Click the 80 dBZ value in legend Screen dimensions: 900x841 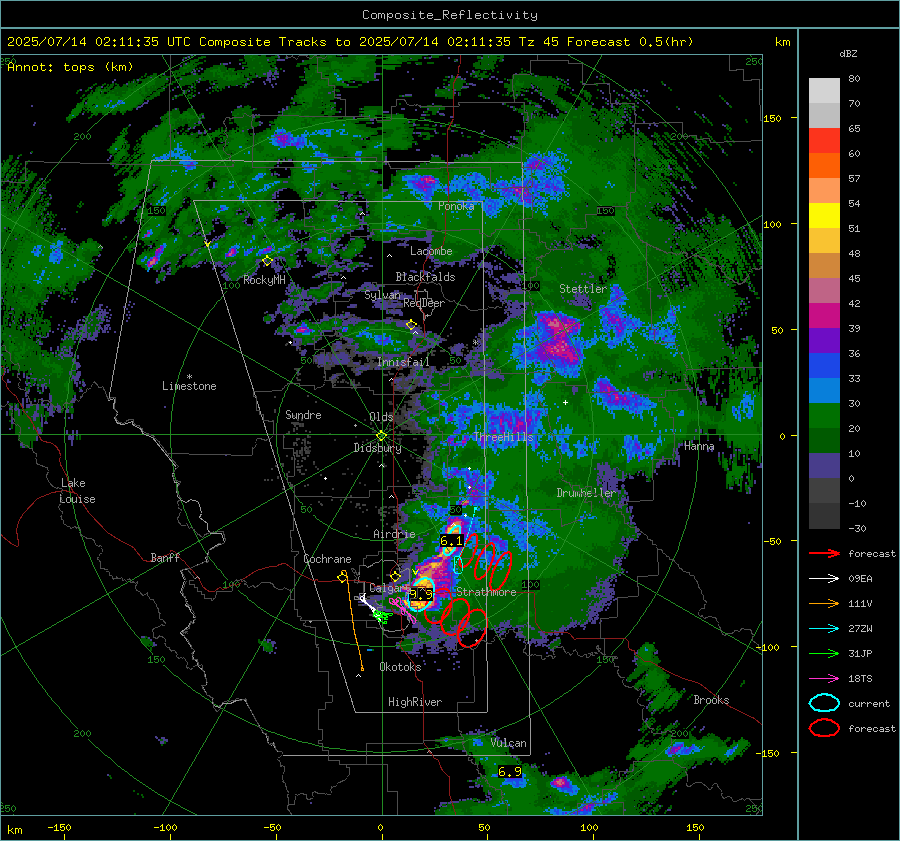854,79
